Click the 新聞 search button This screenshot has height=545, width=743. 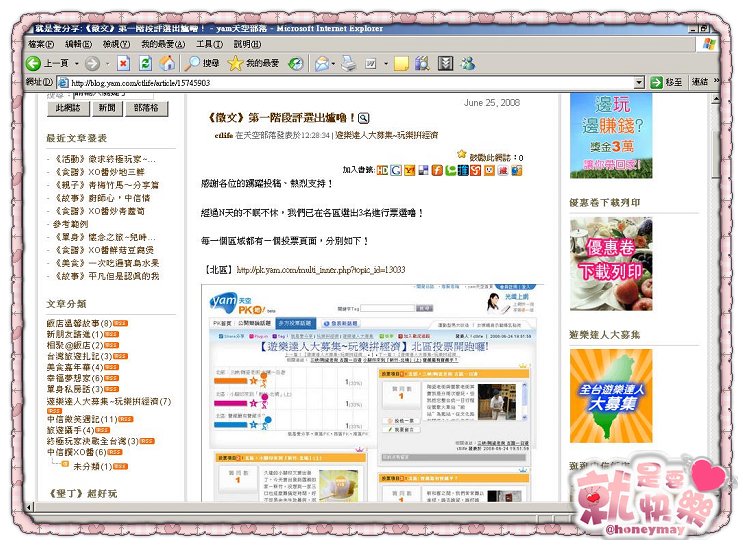pyautogui.click(x=107, y=108)
